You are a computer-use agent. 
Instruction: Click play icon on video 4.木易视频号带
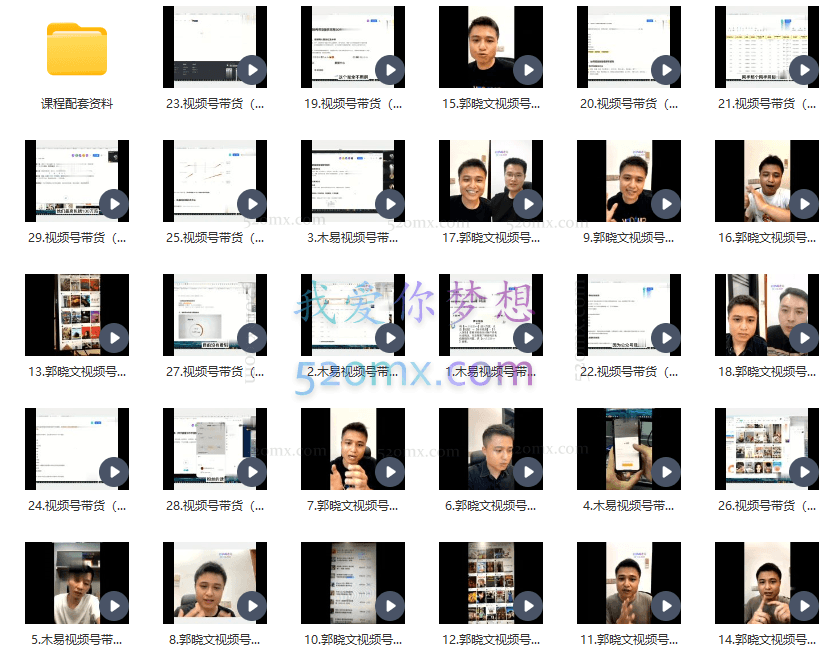[666, 472]
